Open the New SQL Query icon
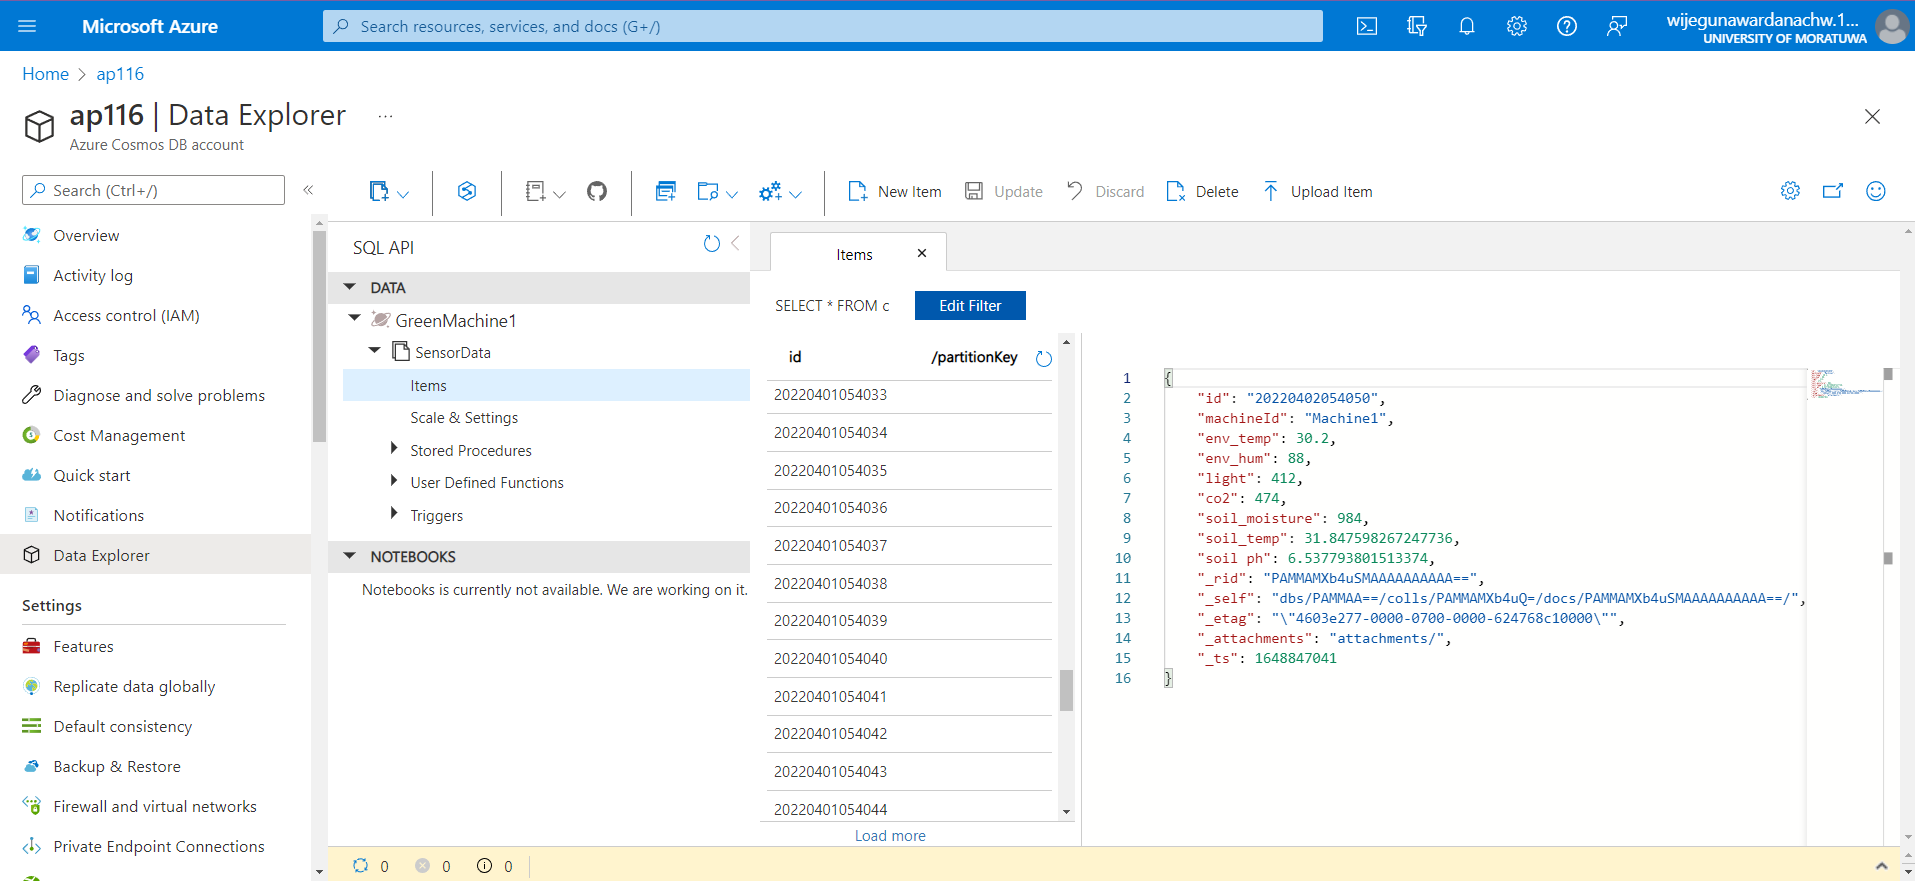 point(666,191)
